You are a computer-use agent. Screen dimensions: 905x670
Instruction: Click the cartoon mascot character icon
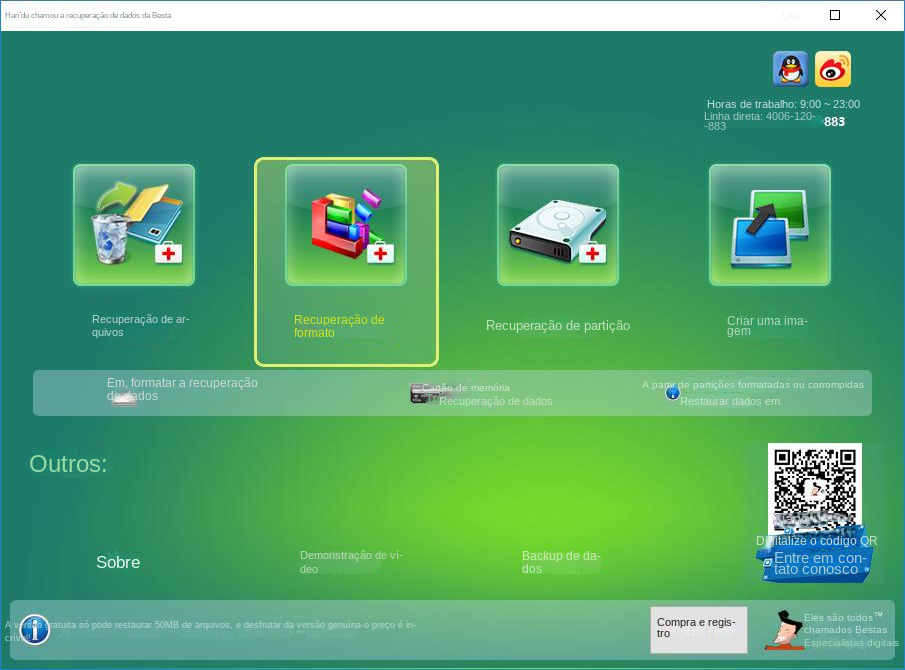[784, 630]
